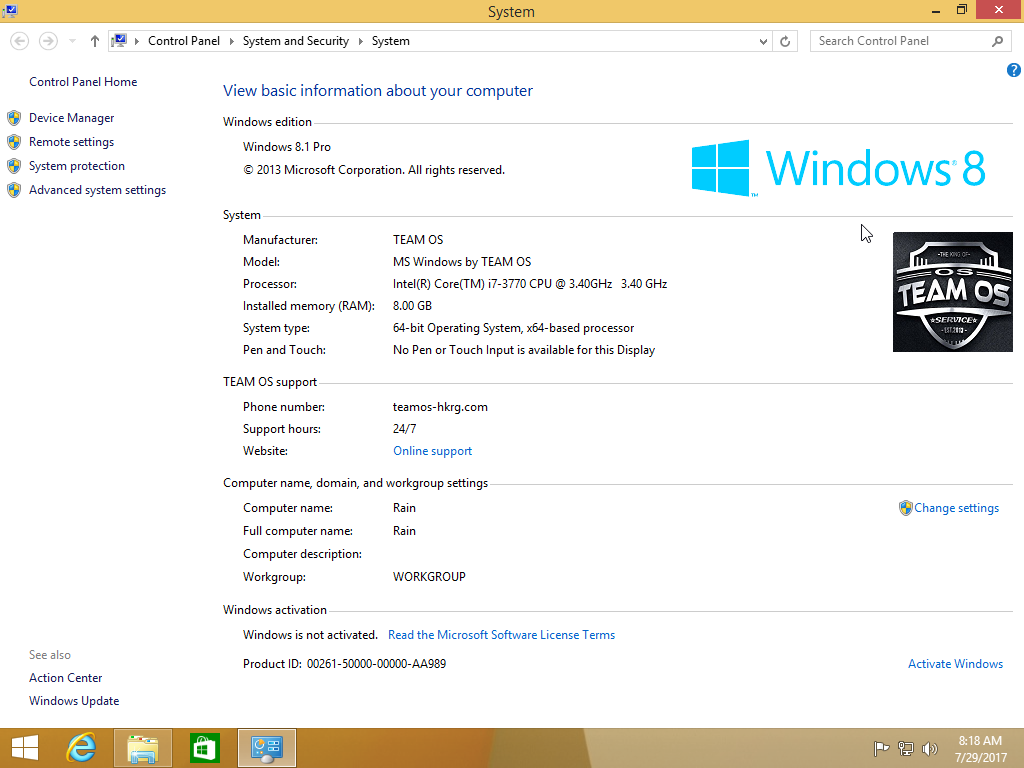The height and width of the screenshot is (768, 1024).
Task: Click the shield icon beside Advanced system settings
Action: coord(14,191)
